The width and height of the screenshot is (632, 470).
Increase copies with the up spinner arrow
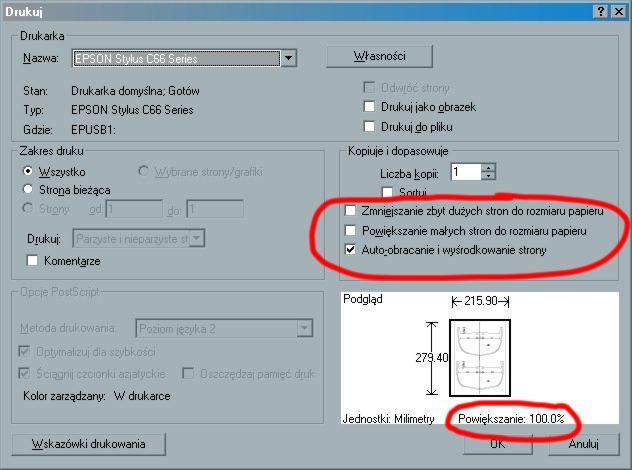coord(488,168)
